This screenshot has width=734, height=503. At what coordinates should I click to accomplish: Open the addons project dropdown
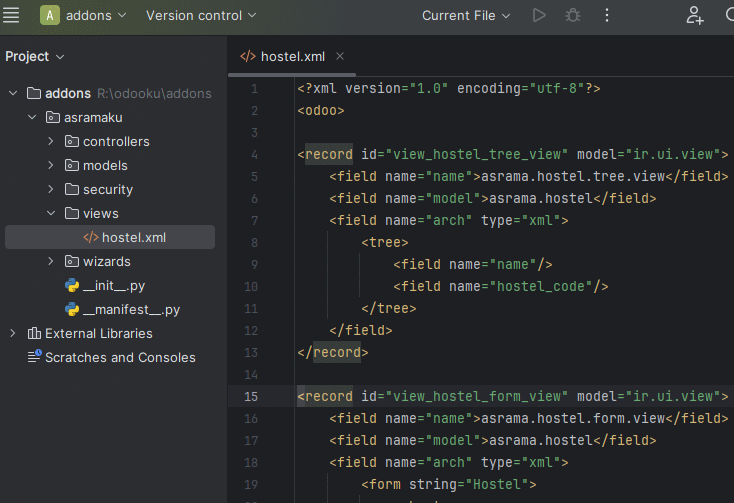click(x=95, y=15)
